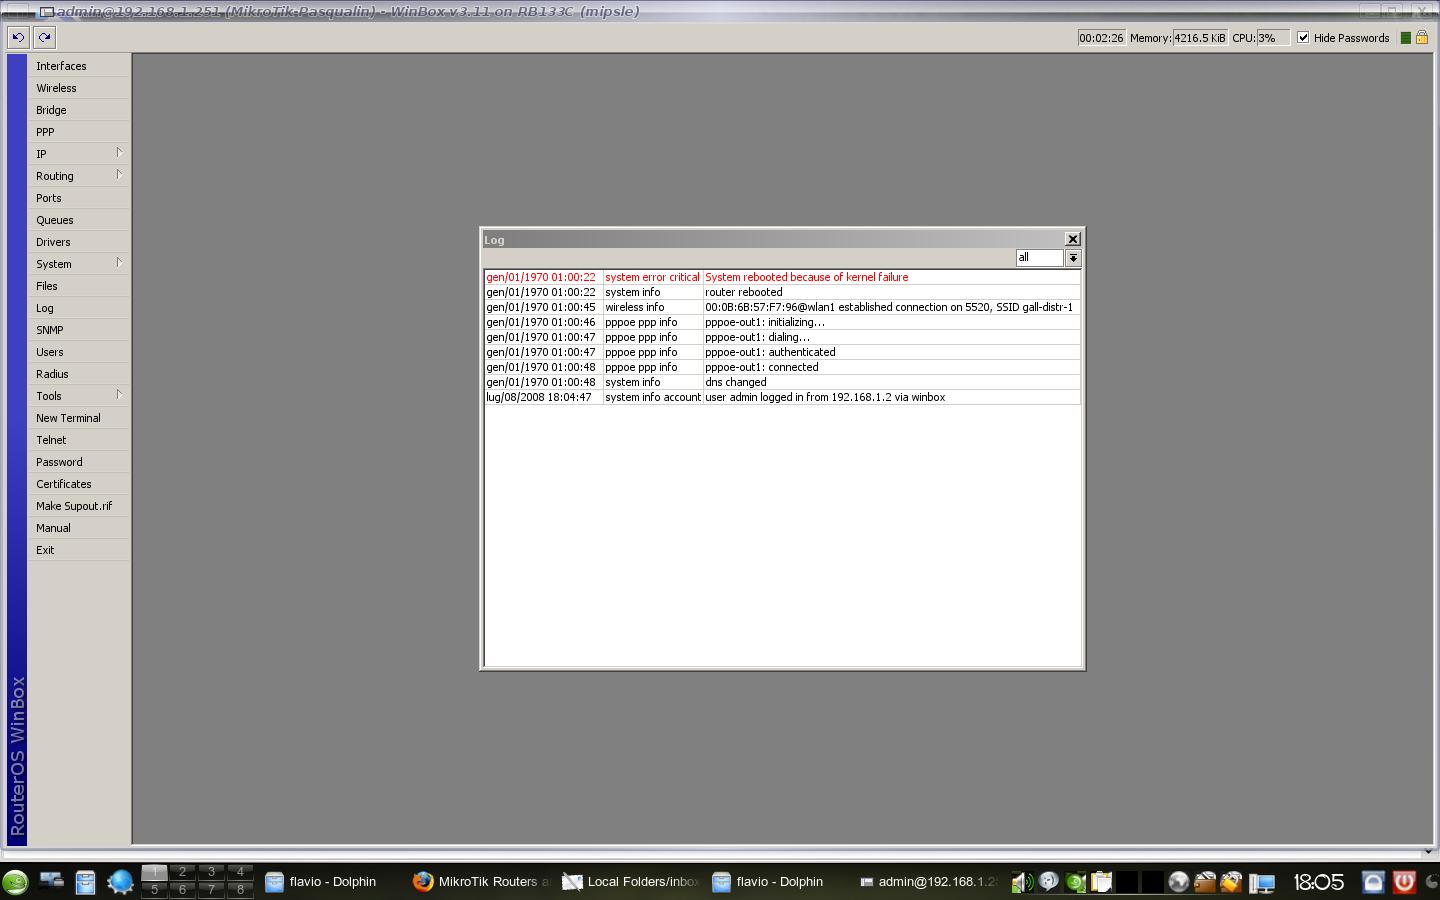The width and height of the screenshot is (1440, 900).
Task: Open Queues from the WinBox sidebar menu
Action: tap(54, 220)
